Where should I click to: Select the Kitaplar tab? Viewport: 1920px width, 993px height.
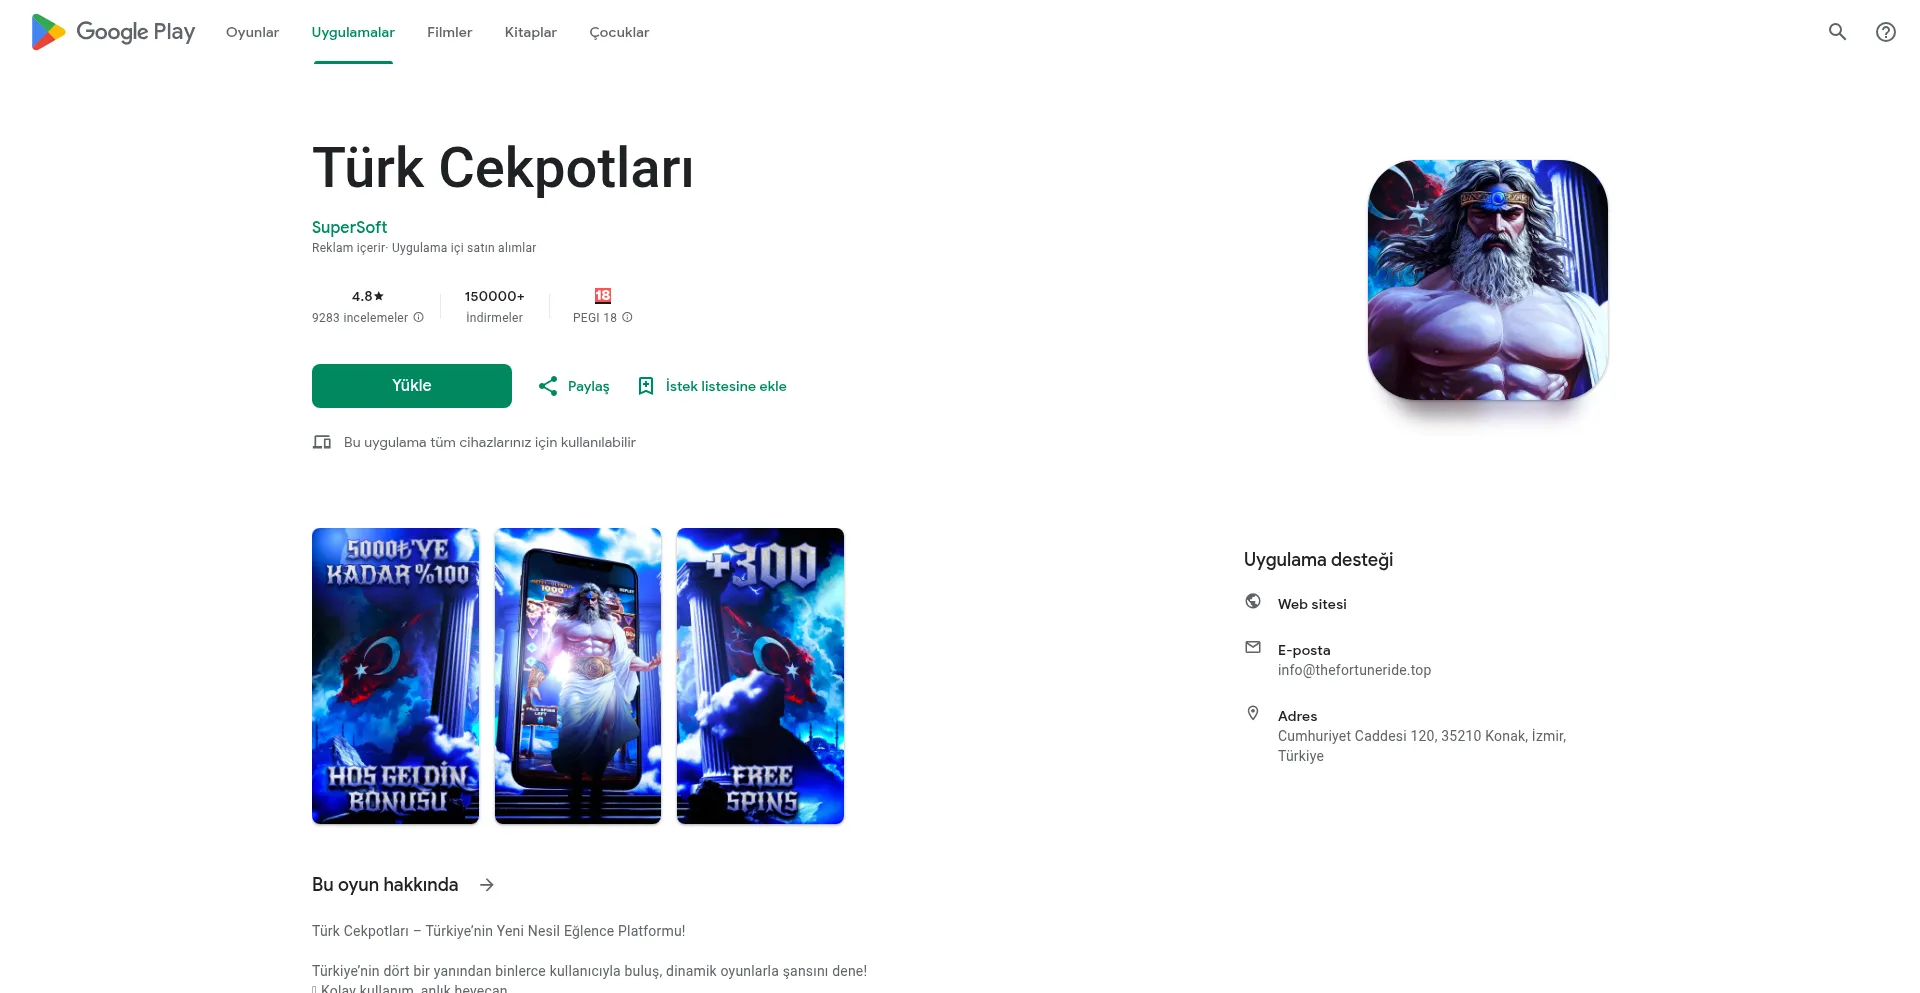click(531, 32)
